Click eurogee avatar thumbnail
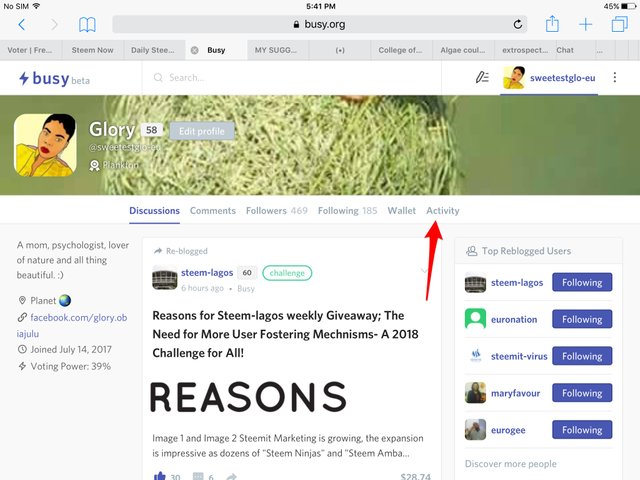Image resolution: width=640 pixels, height=480 pixels. 476,429
